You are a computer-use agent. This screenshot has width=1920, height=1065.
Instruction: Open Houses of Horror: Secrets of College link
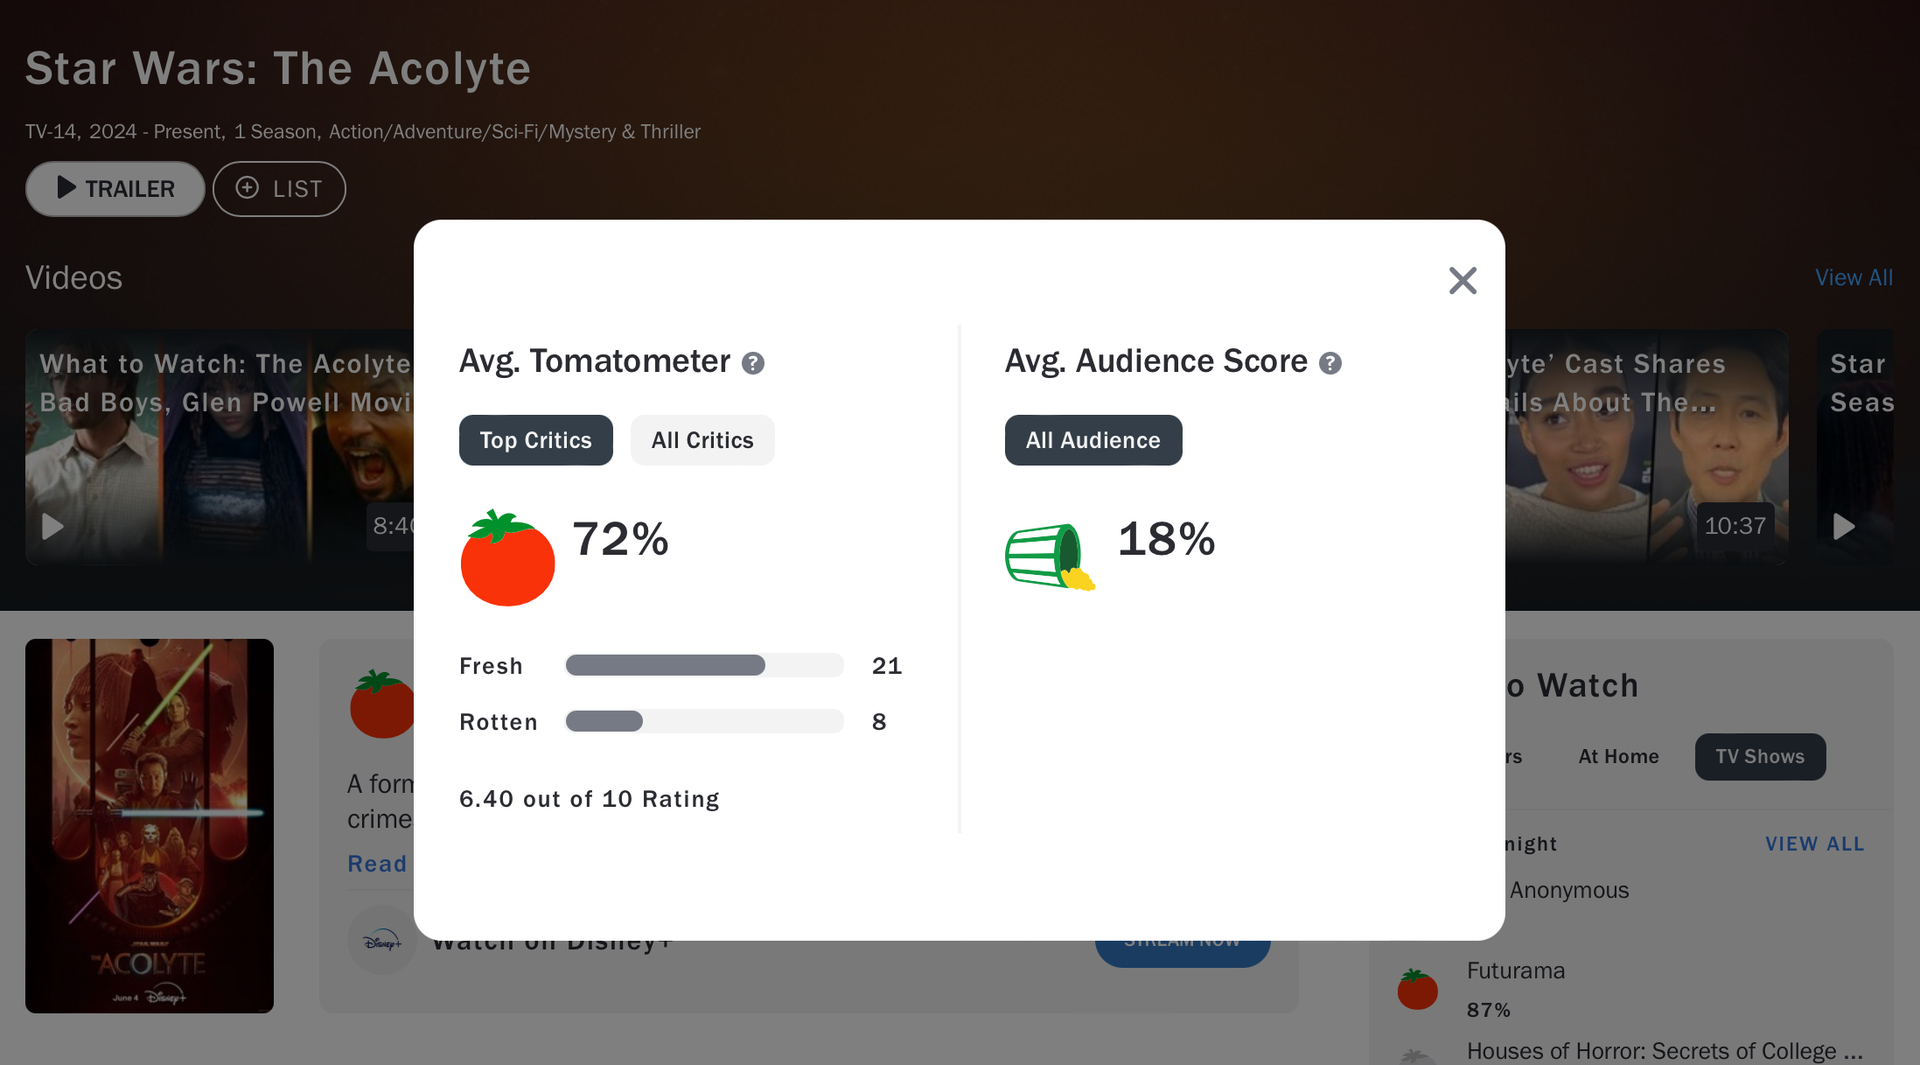point(1664,1051)
